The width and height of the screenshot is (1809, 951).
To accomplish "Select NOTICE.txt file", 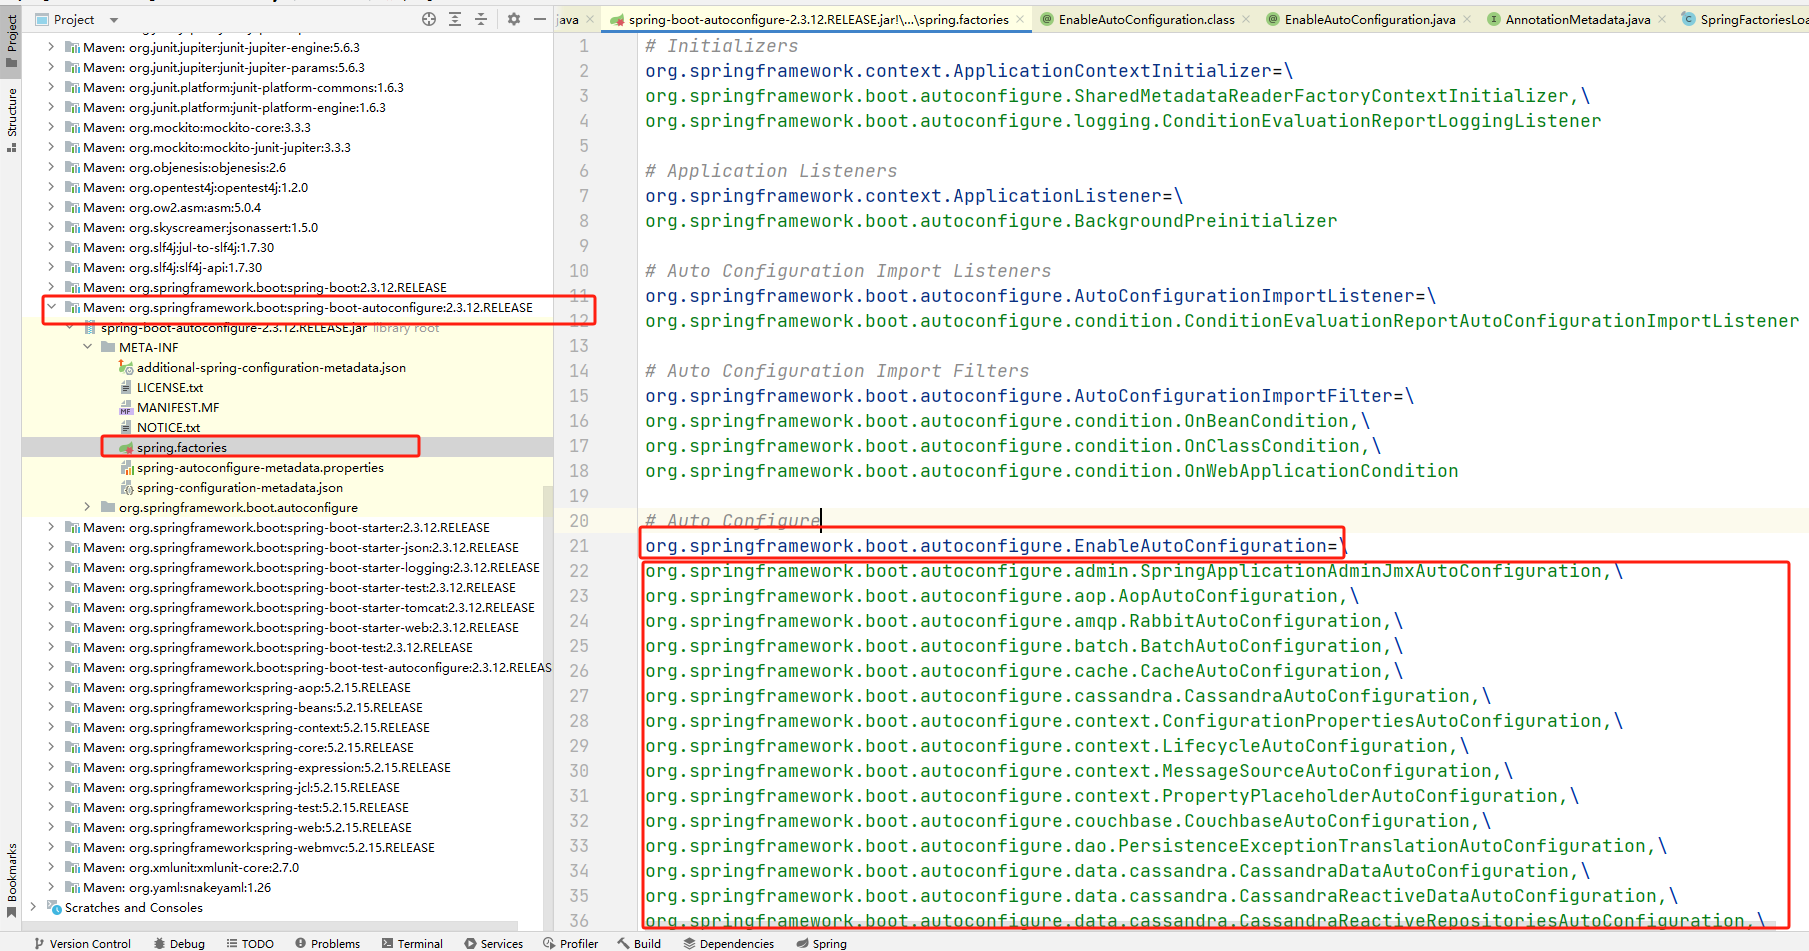I will click(x=168, y=427).
